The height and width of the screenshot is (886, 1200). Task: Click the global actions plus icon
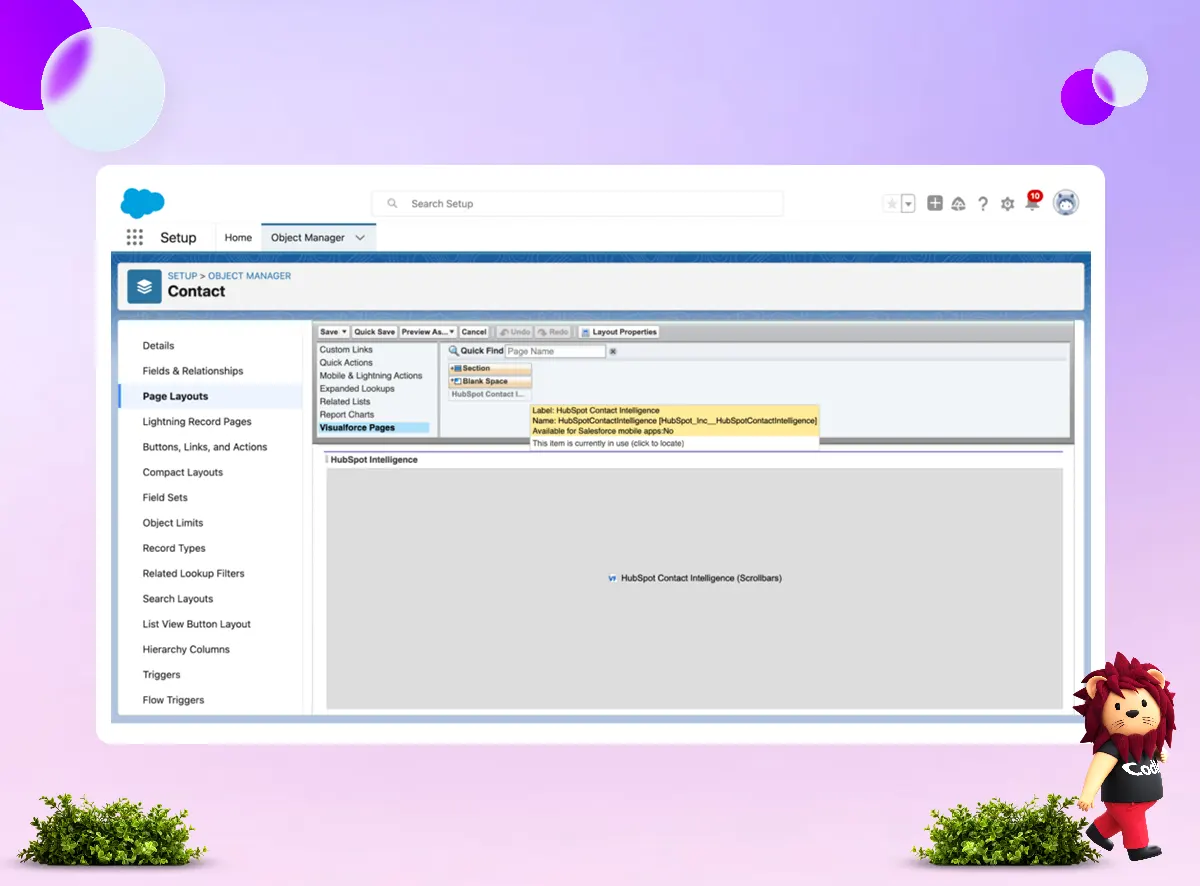point(935,203)
